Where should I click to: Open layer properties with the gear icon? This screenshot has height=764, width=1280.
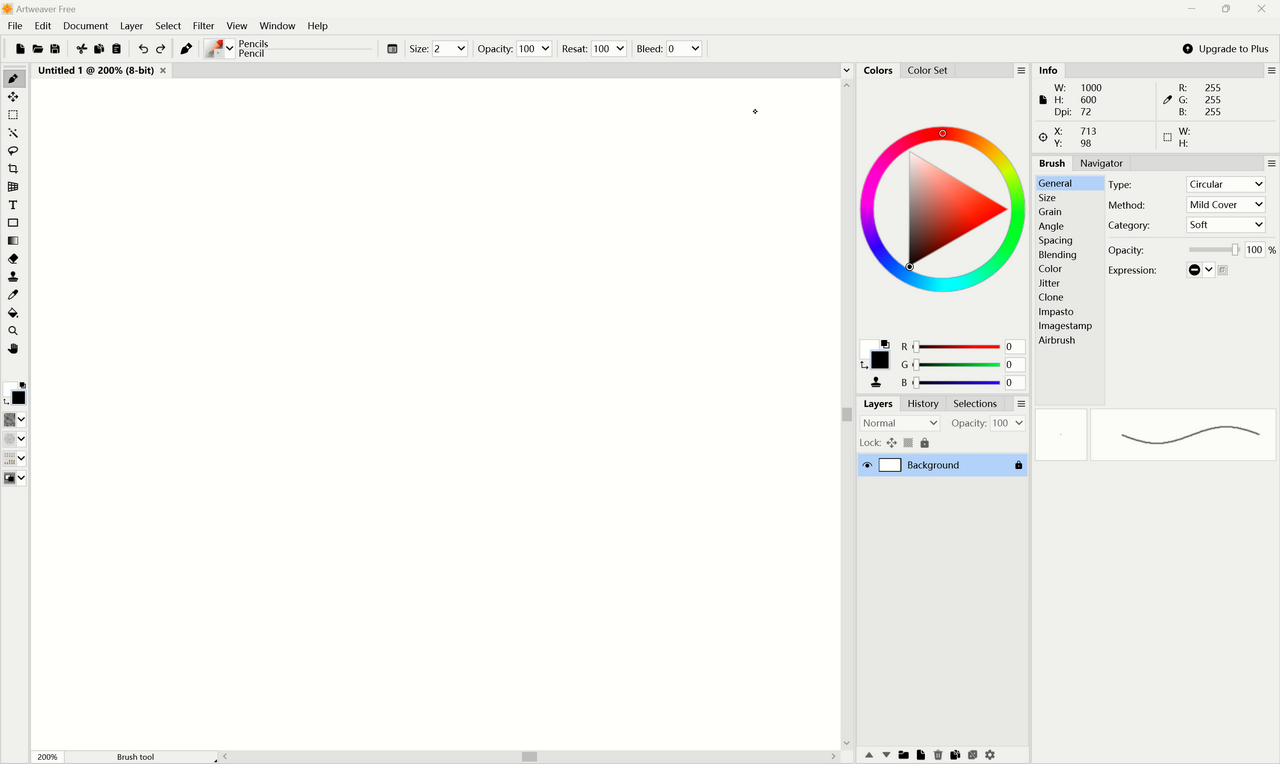click(x=989, y=754)
